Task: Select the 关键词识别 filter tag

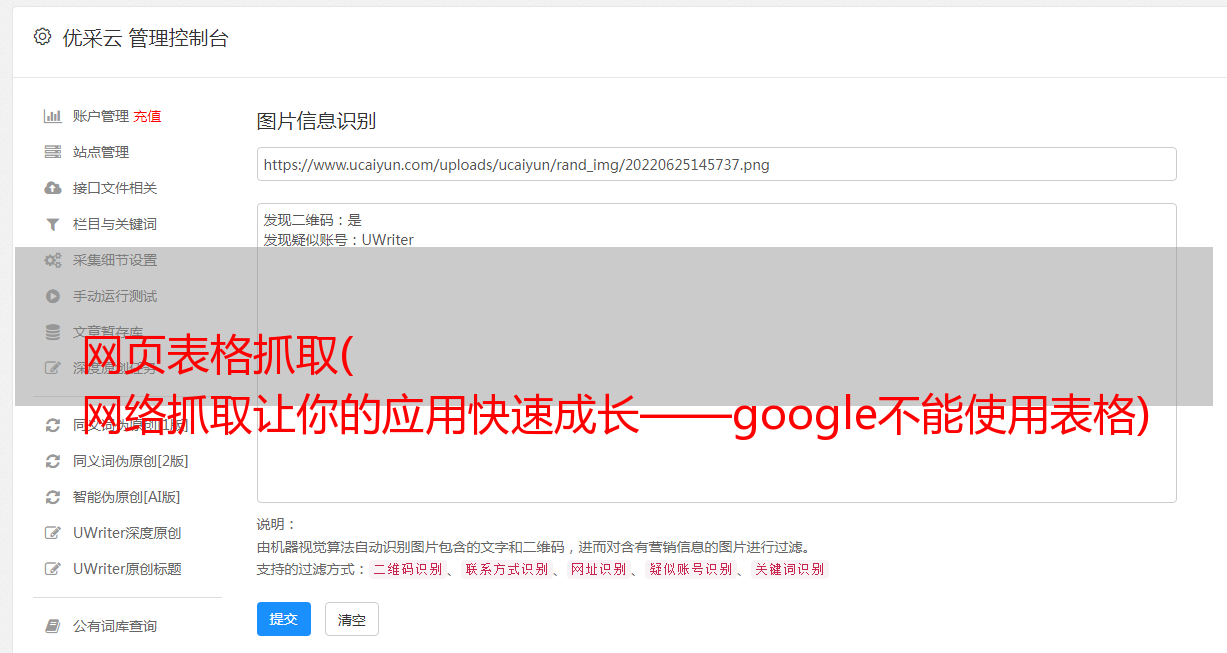Action: click(789, 569)
